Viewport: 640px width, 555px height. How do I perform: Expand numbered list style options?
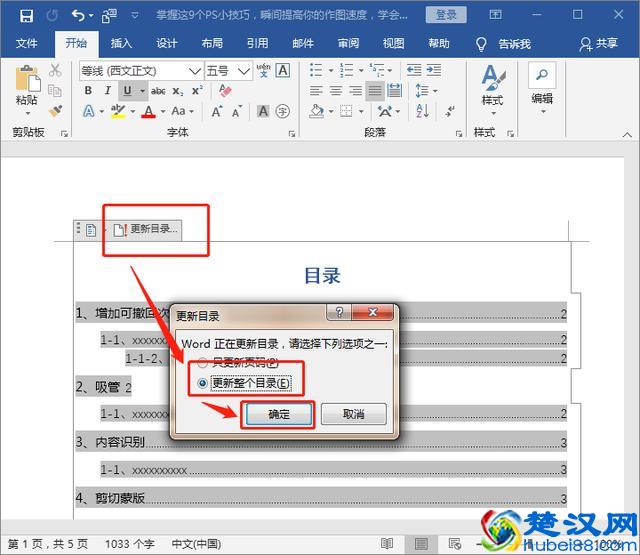(x=361, y=71)
